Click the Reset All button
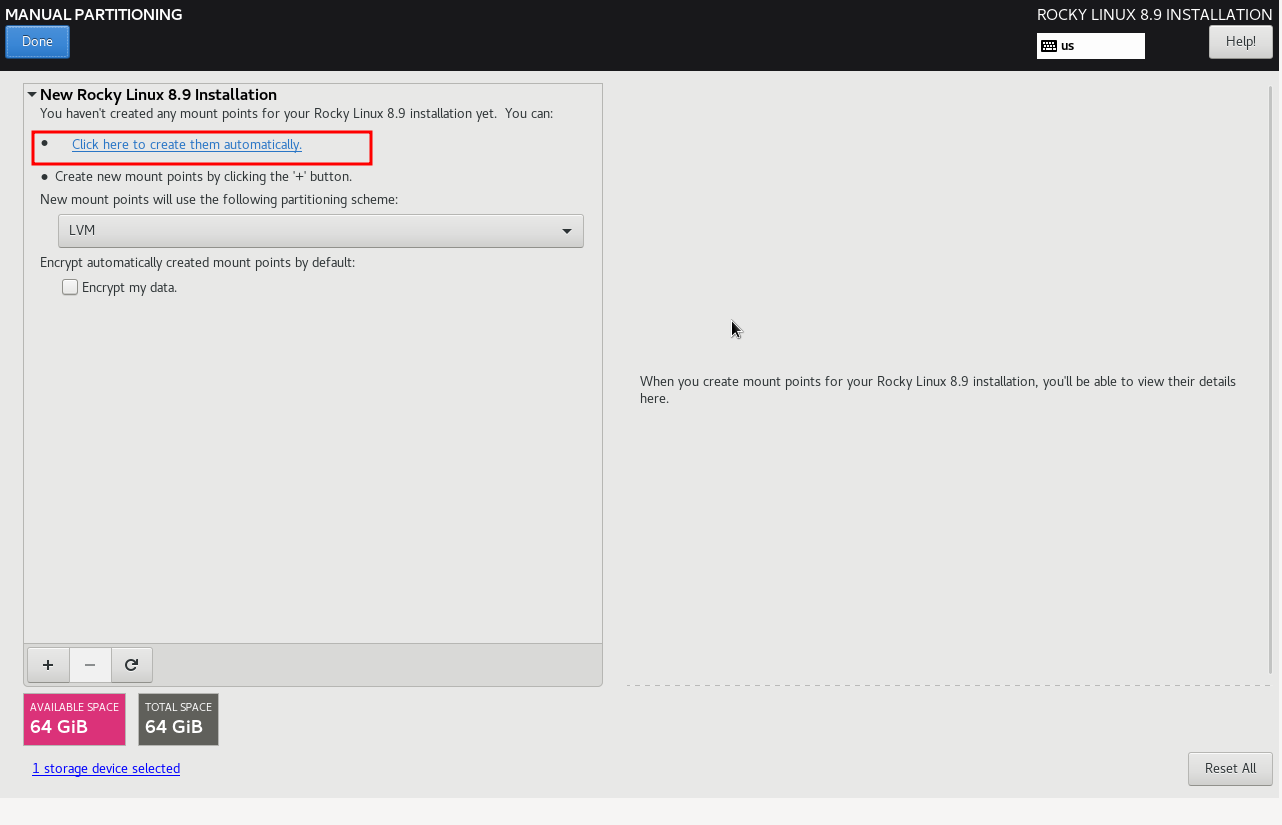The image size is (1282, 825). (x=1230, y=769)
